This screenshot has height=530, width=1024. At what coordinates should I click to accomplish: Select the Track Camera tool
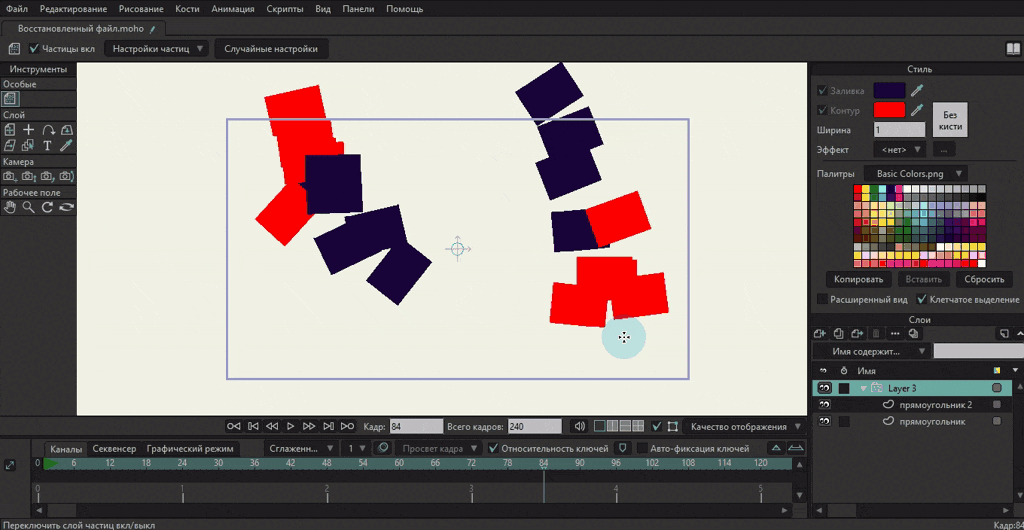tap(10, 176)
